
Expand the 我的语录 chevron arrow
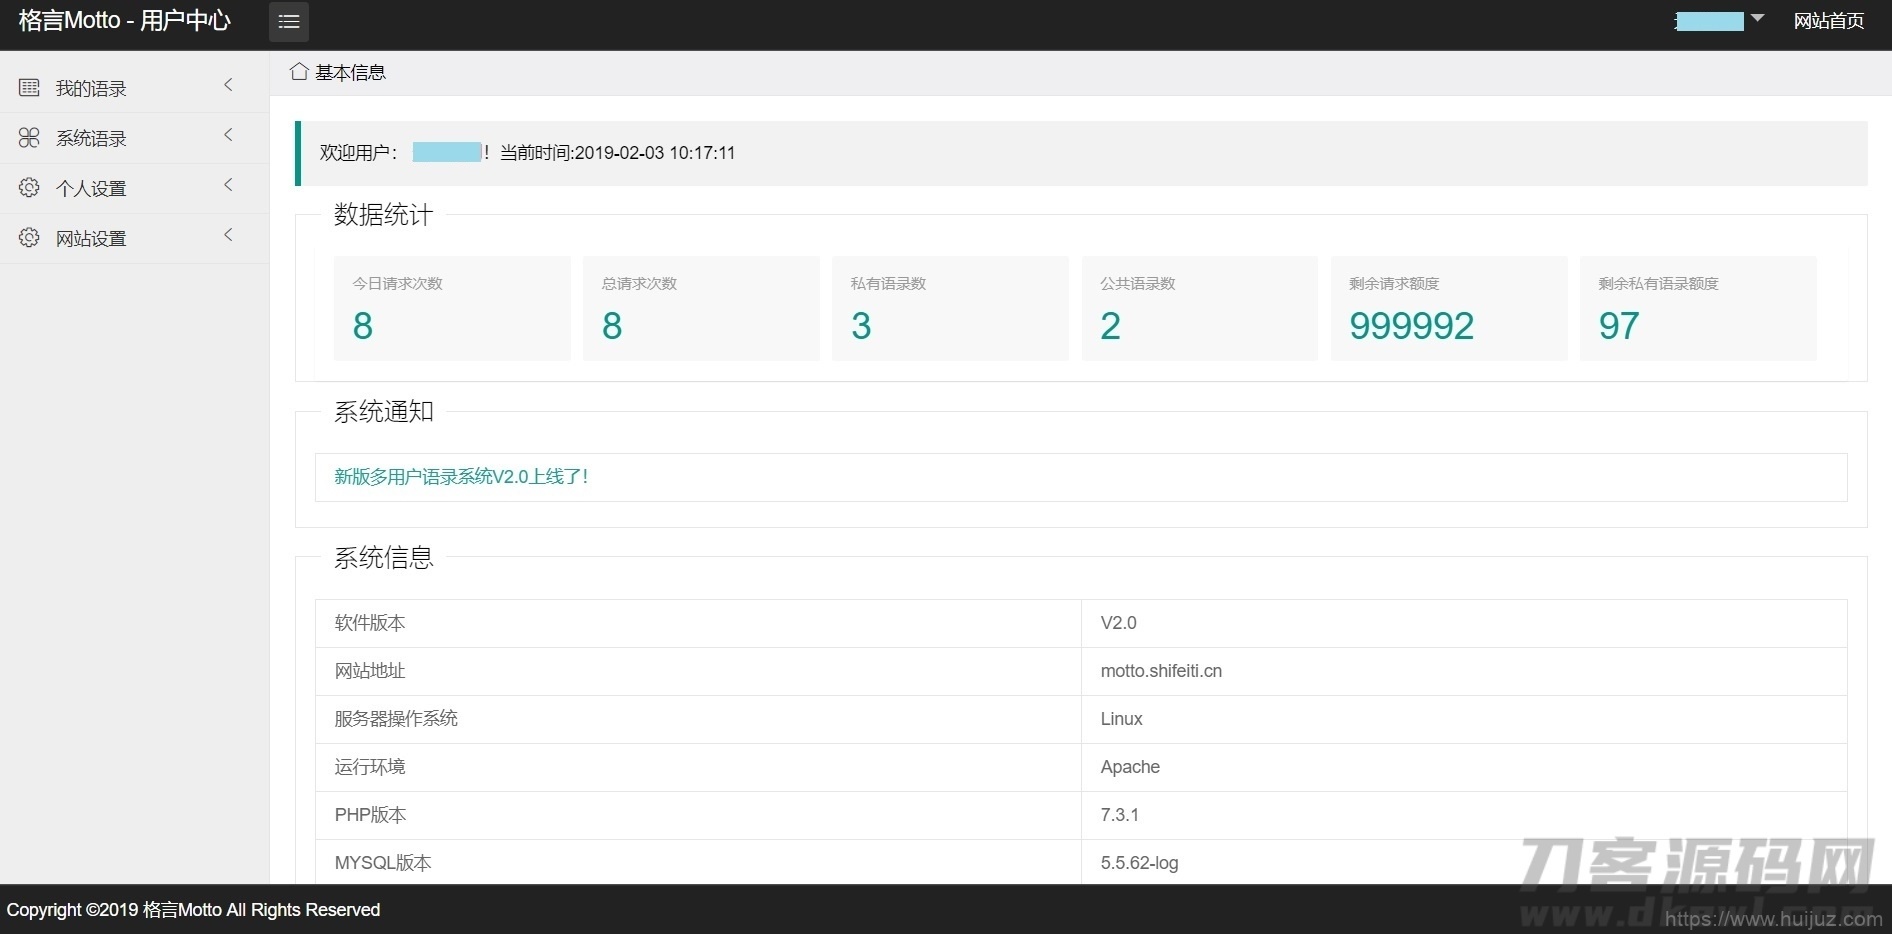pos(228,85)
